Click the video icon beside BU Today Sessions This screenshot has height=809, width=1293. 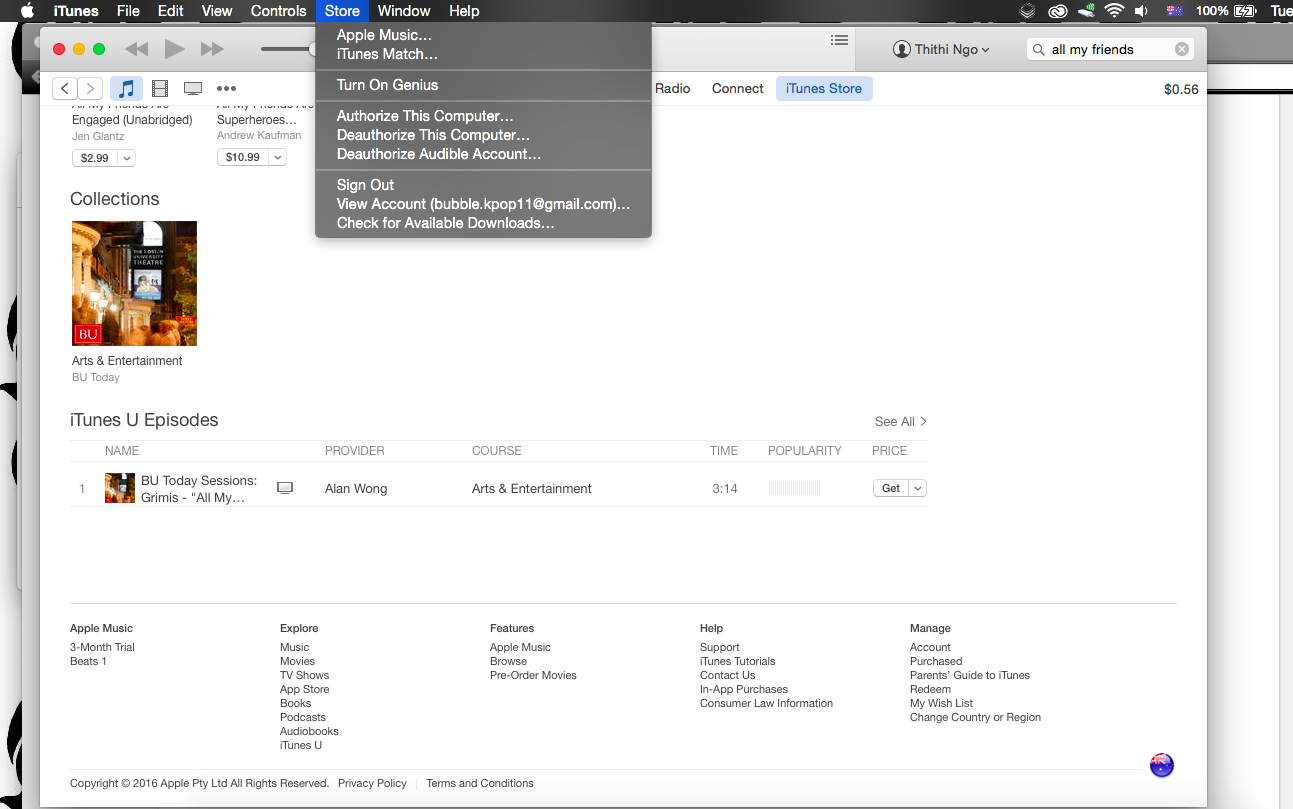(285, 488)
